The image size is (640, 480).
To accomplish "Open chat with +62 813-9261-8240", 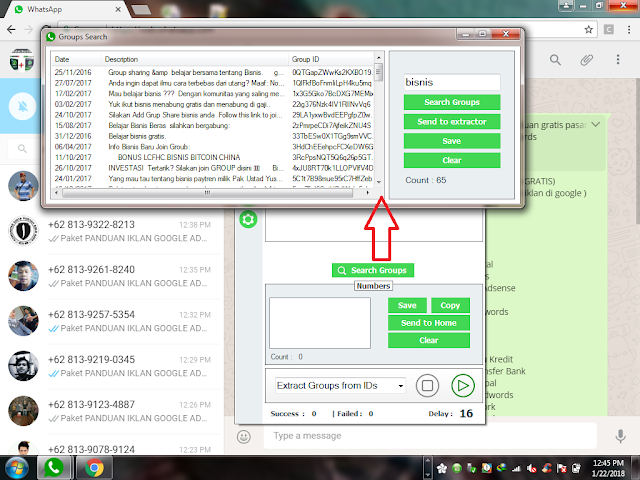I will click(112, 276).
